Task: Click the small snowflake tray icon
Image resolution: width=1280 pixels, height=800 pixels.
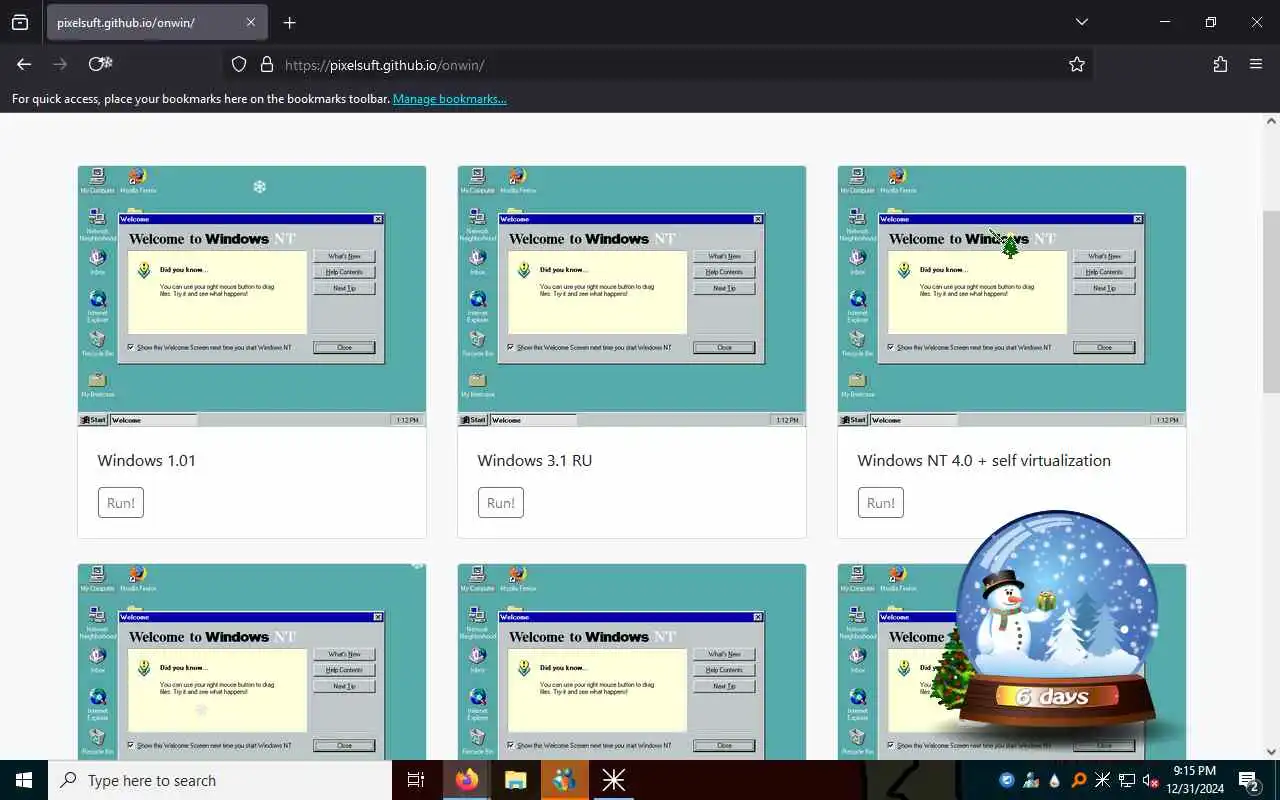Action: (1103, 780)
